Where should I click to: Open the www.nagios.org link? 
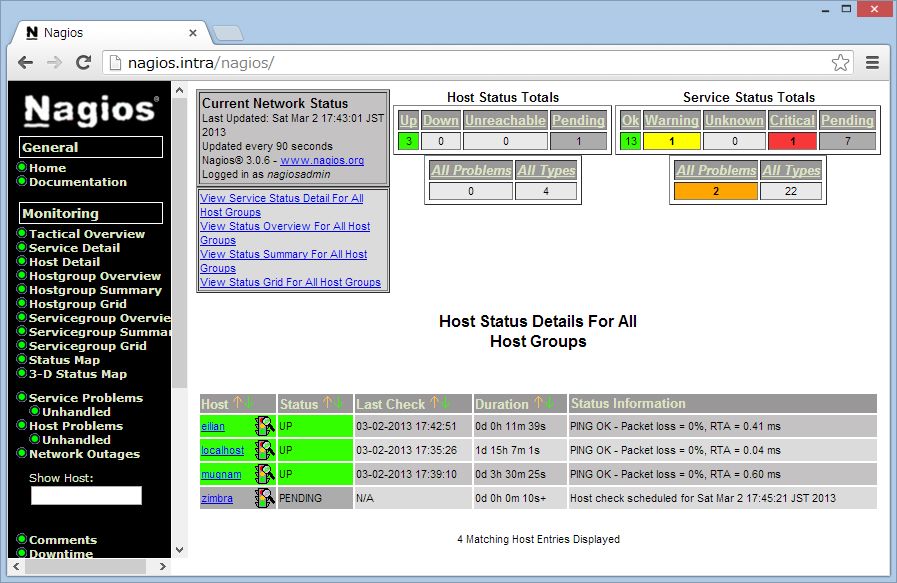click(x=322, y=161)
